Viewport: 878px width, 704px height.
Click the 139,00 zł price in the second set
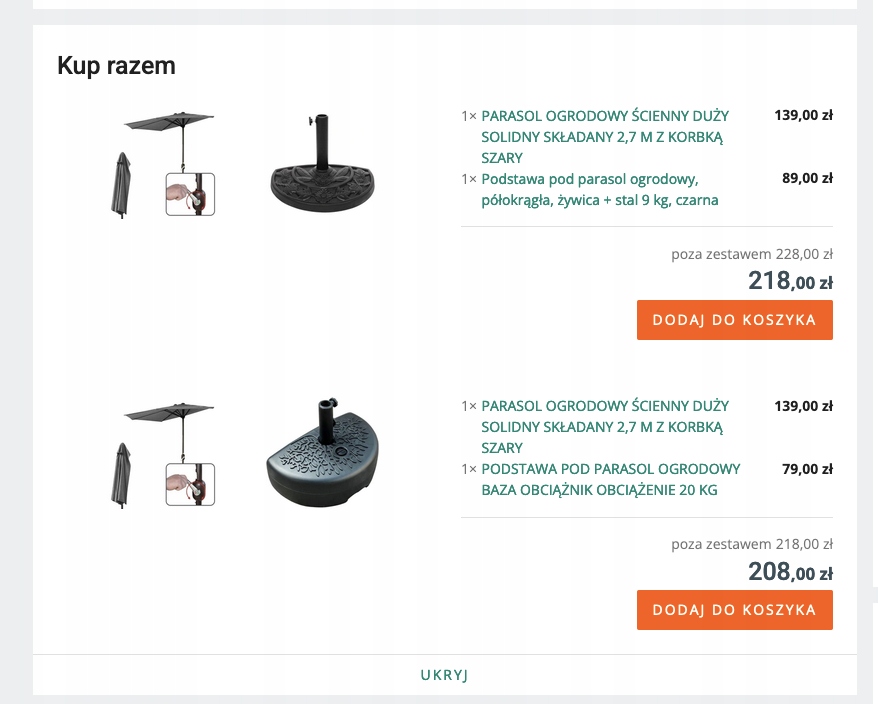click(804, 406)
